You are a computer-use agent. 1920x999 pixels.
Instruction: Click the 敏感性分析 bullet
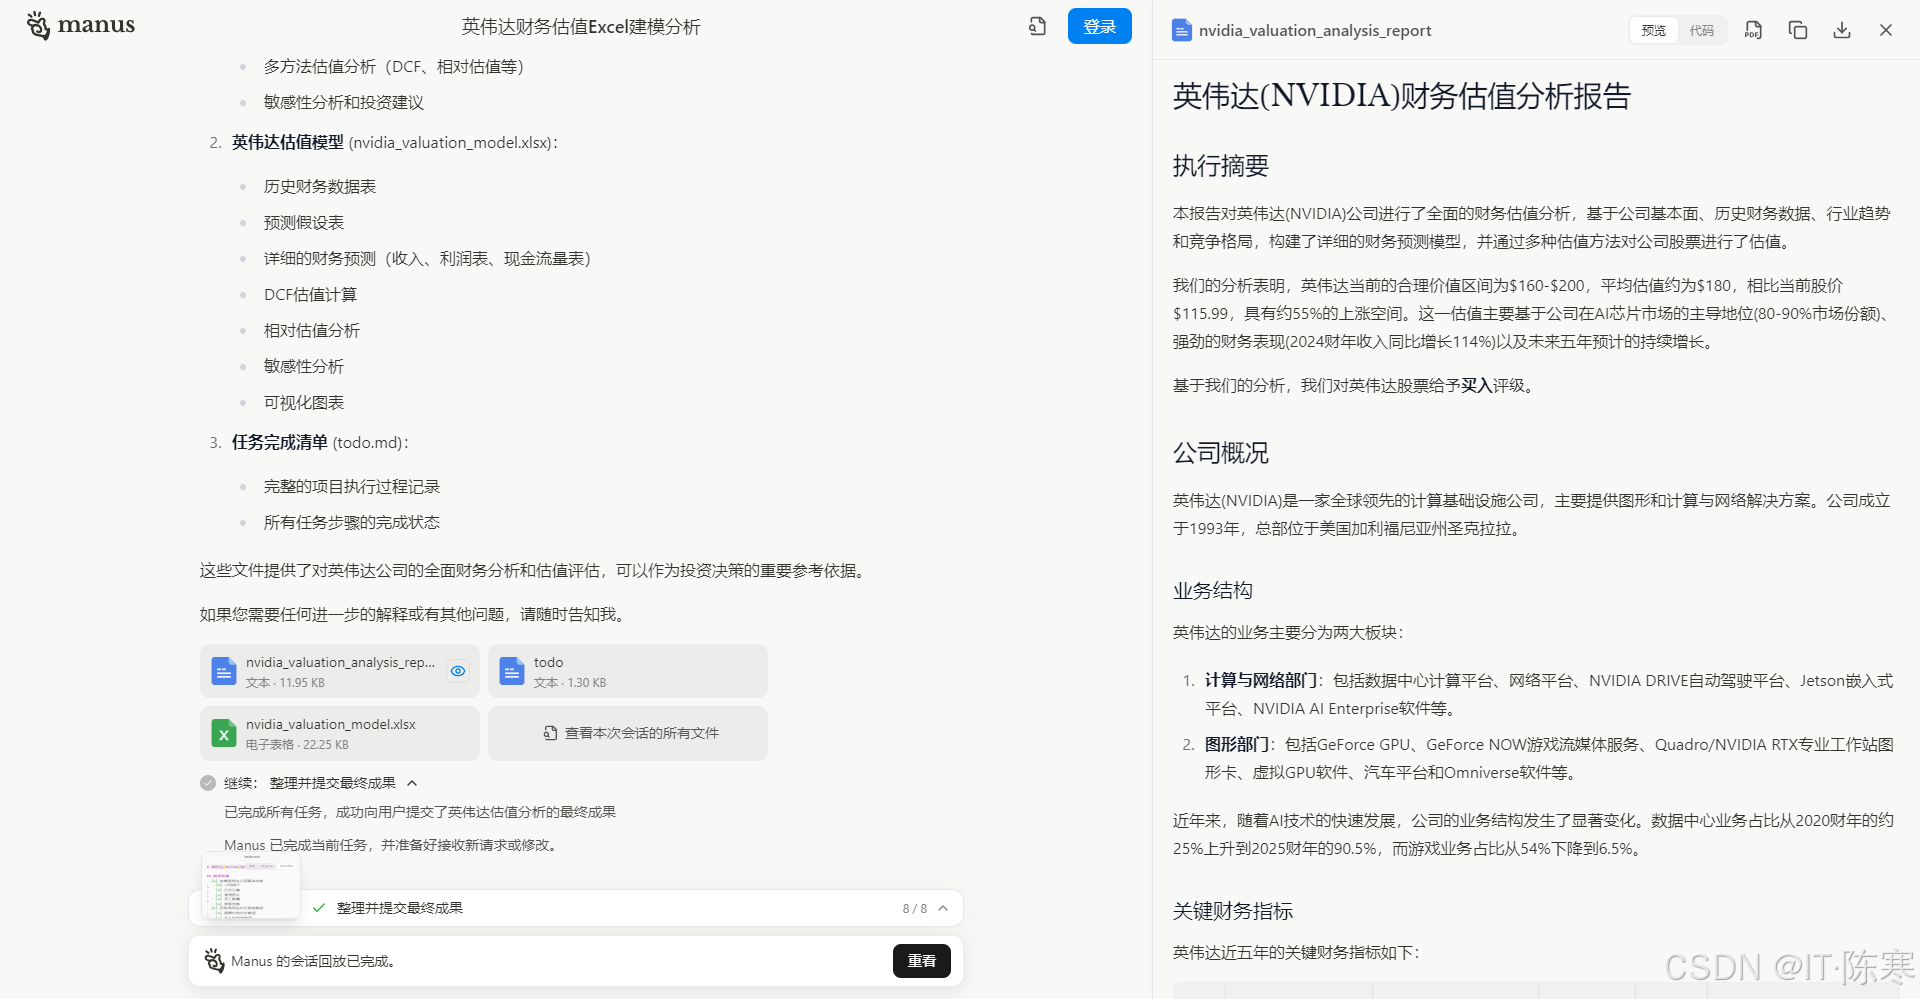[x=304, y=367]
